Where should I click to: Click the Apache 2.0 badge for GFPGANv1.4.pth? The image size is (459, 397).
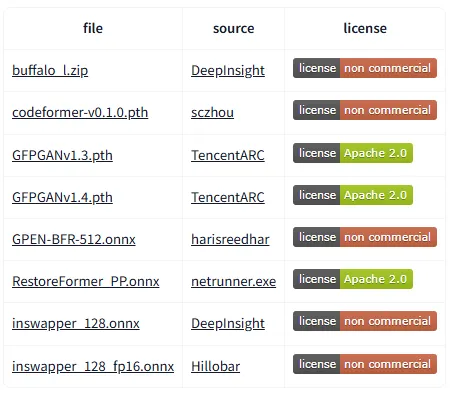(353, 195)
